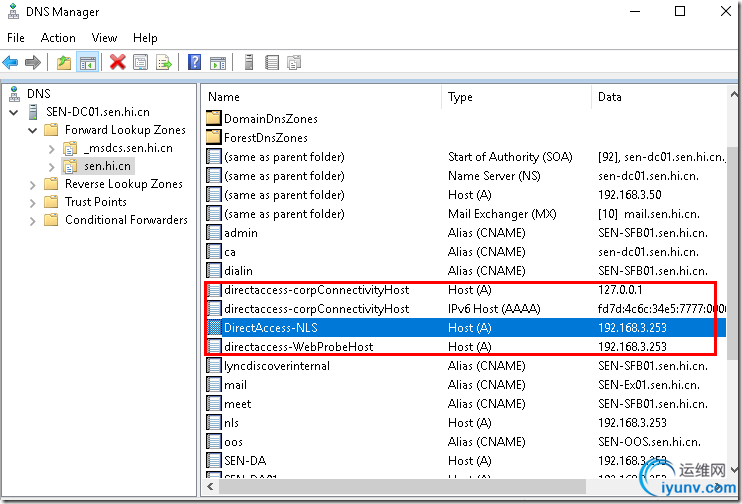This screenshot has height=504, width=742.
Task: Click the vertical scrollbar thumb in record list
Action: 732,253
